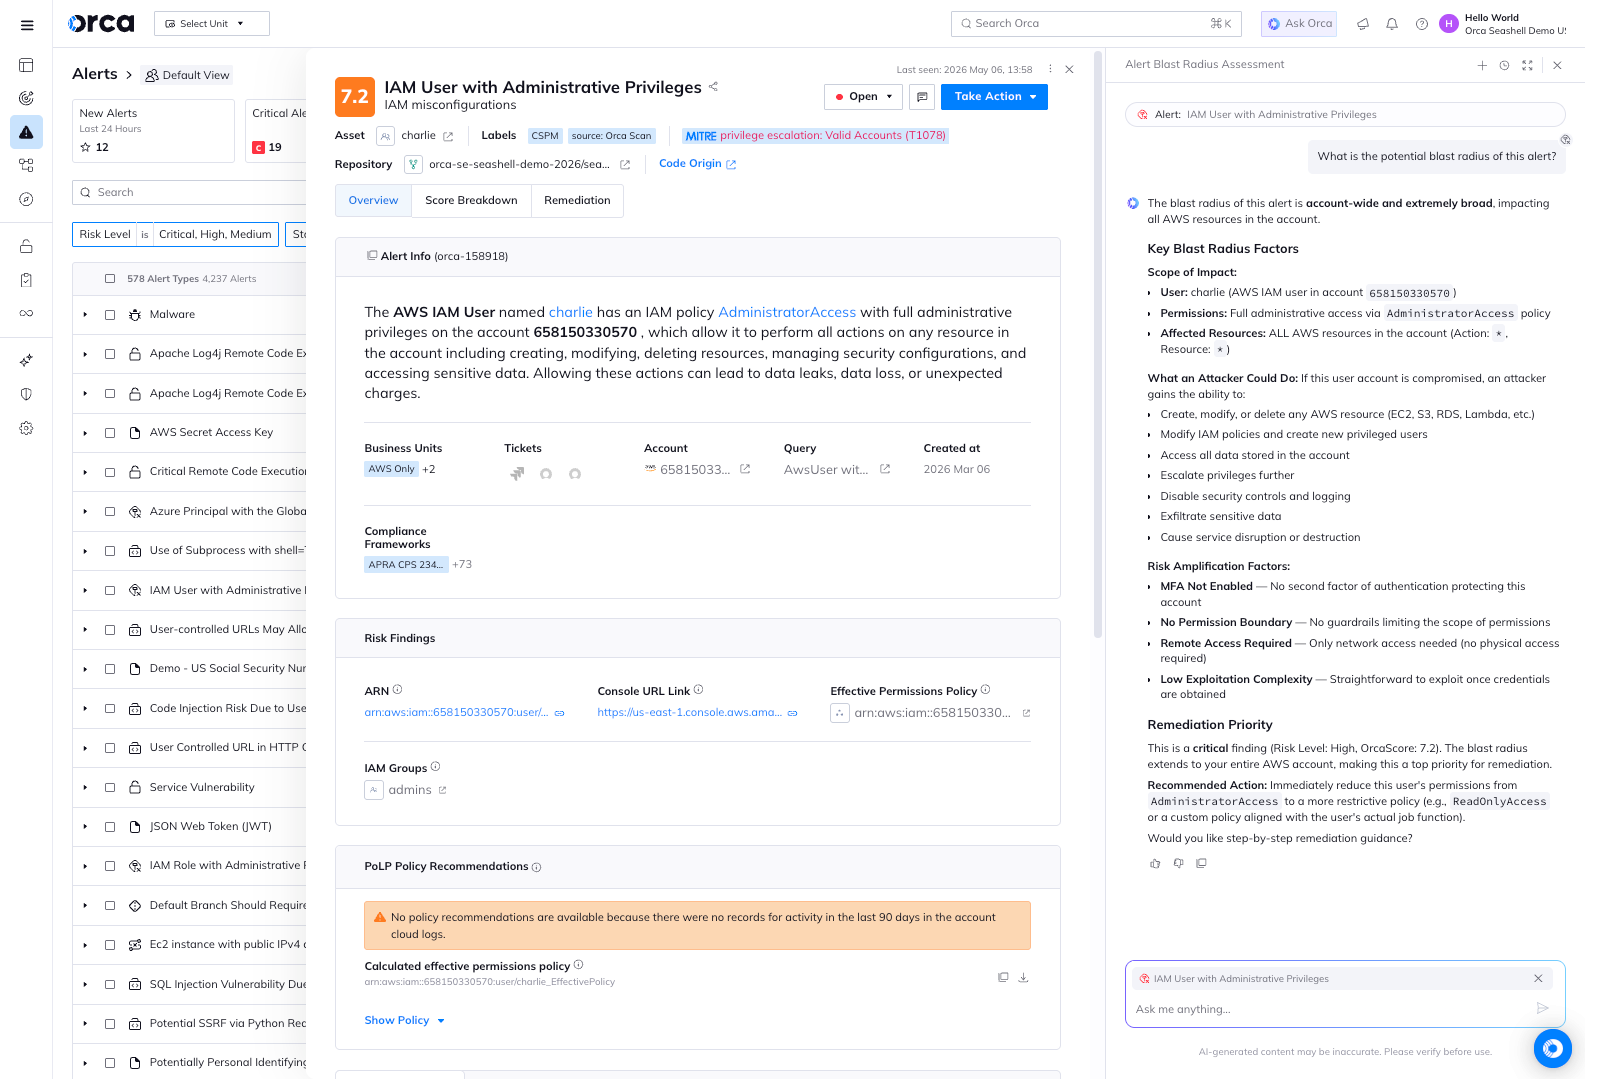Switch to the Overview tab
The width and height of the screenshot is (1600, 1079).
coord(373,201)
